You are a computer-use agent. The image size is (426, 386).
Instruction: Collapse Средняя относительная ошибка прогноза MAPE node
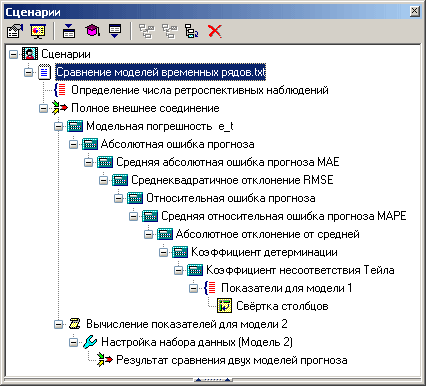pyautogui.click(x=133, y=216)
